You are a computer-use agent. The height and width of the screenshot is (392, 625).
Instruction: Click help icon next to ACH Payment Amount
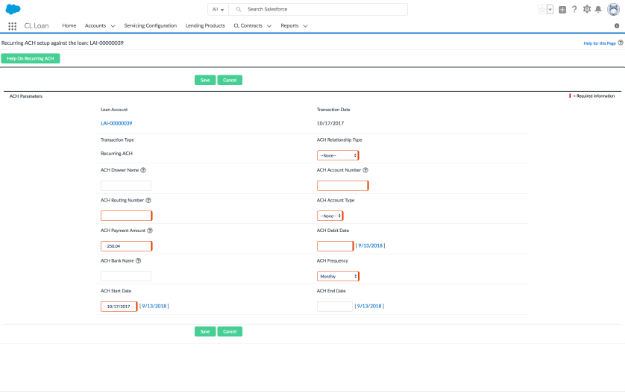point(150,230)
